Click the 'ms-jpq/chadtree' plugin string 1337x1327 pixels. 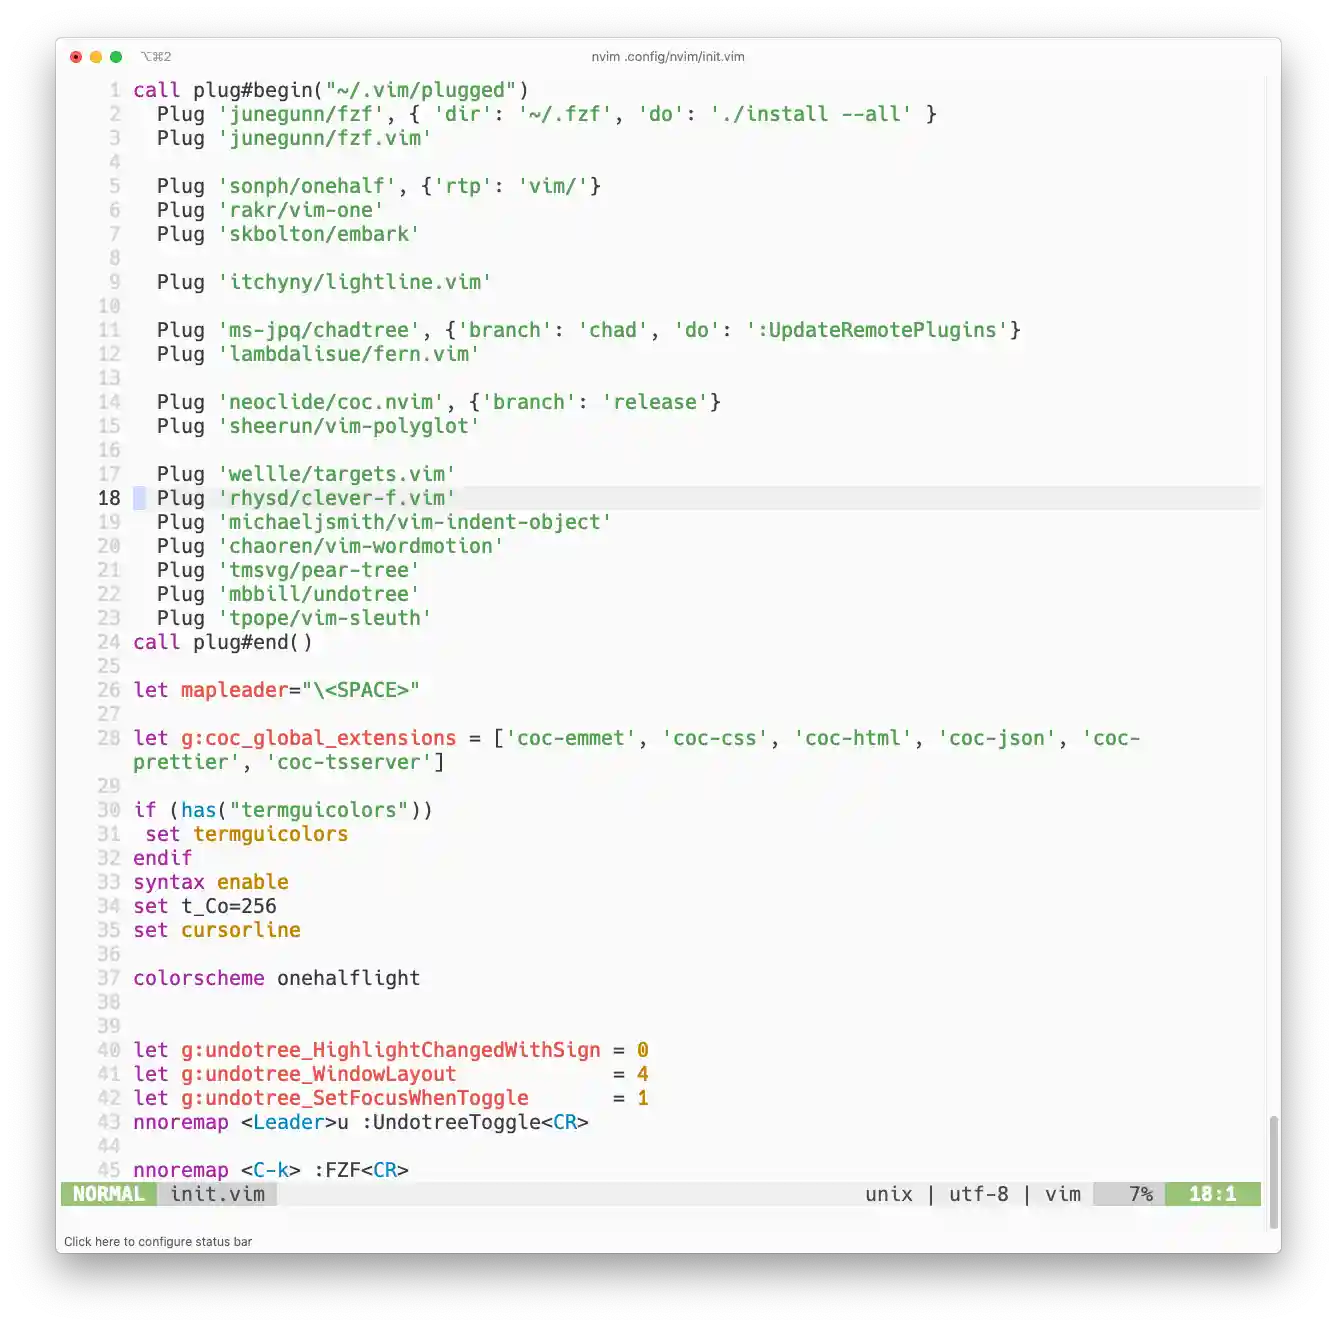(x=319, y=330)
